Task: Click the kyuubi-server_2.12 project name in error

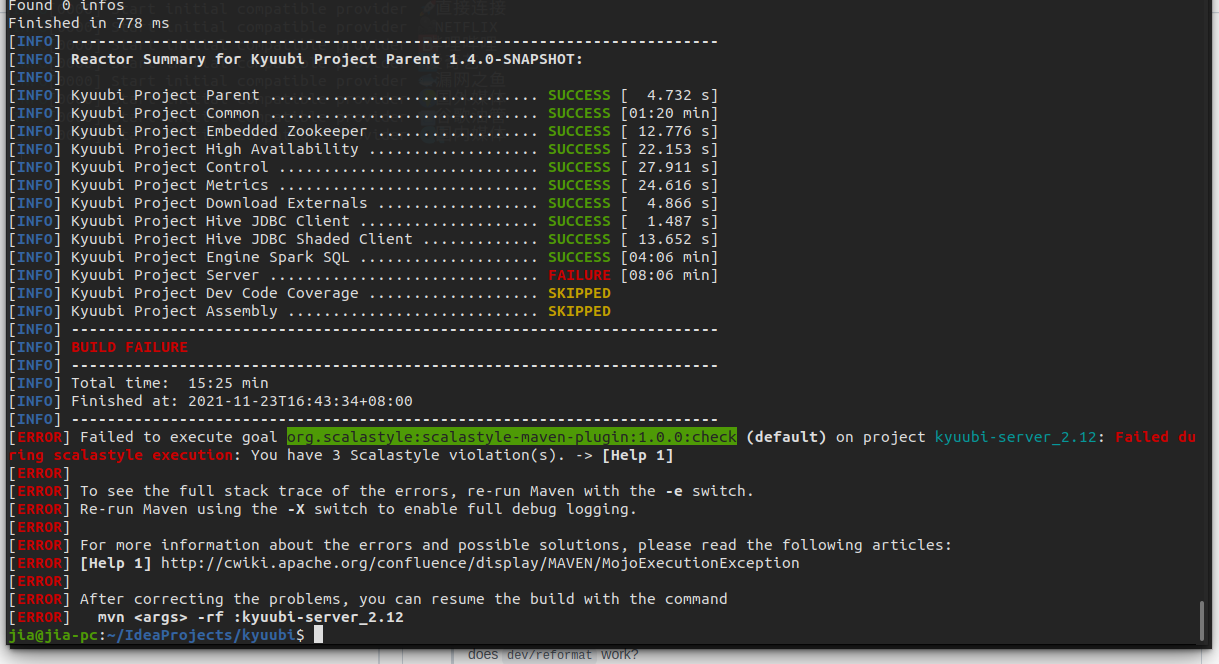Action: pyautogui.click(x=1015, y=437)
